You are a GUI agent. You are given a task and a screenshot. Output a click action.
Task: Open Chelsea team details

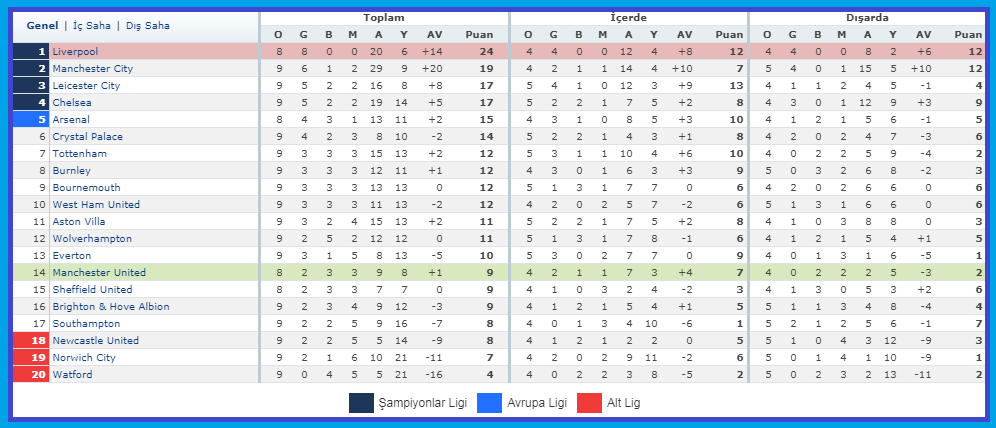point(72,102)
